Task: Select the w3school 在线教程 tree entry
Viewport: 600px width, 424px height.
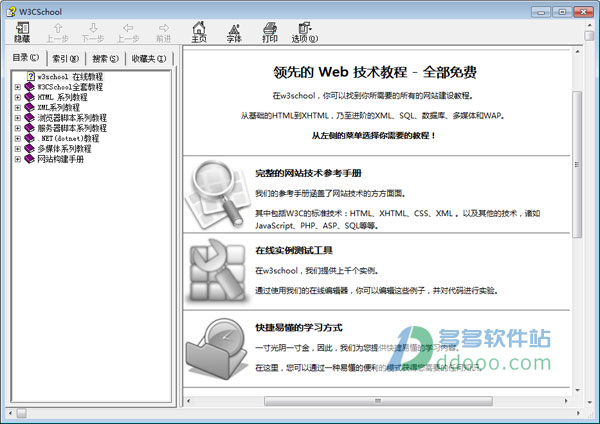Action: pos(70,77)
